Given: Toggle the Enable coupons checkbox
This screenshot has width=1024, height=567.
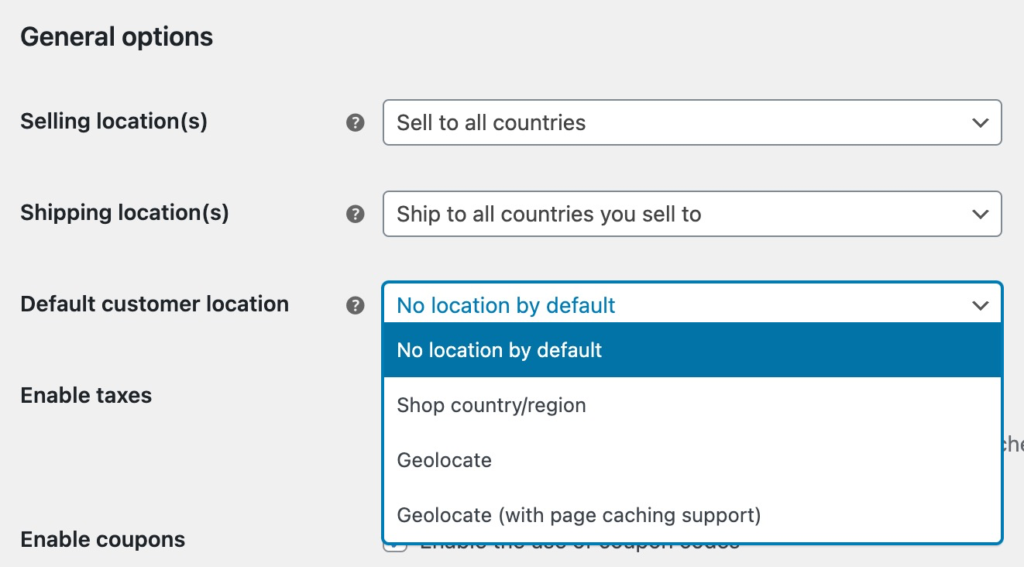Looking at the screenshot, I should pos(395,546).
